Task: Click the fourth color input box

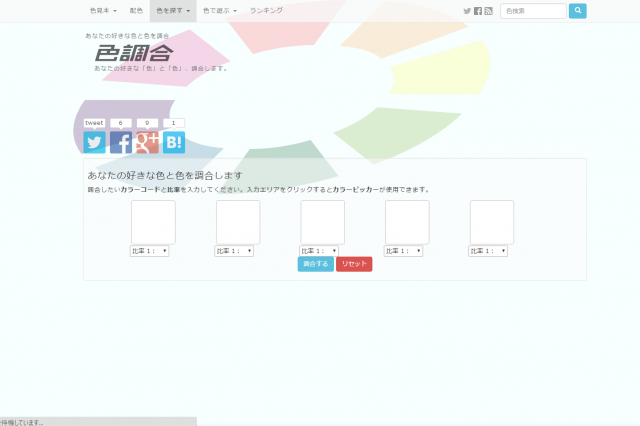Action: coord(407,222)
